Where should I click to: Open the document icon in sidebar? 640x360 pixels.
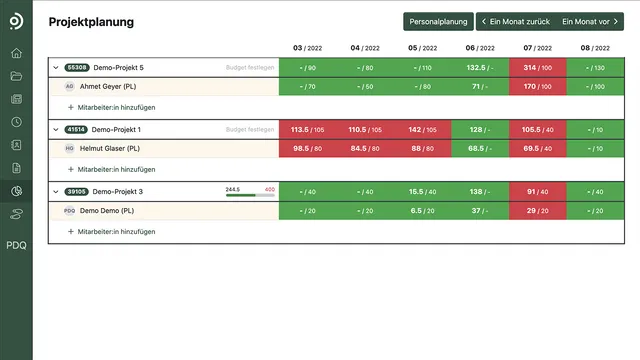coord(16,168)
